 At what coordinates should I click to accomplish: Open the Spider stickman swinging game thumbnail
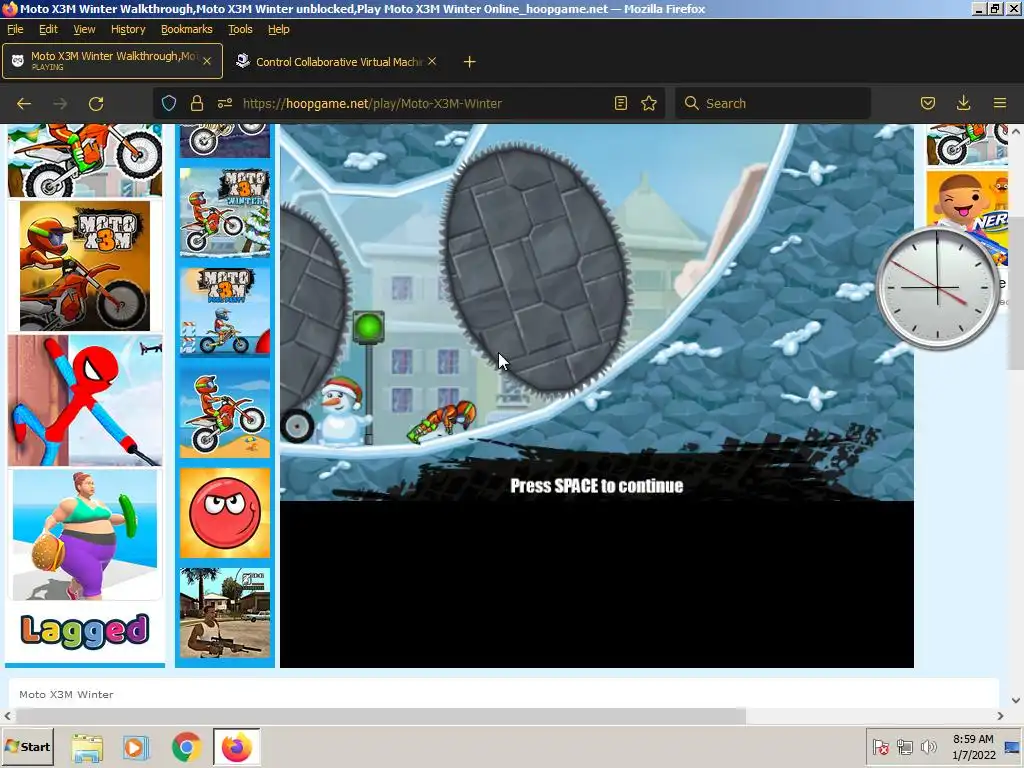[x=85, y=400]
